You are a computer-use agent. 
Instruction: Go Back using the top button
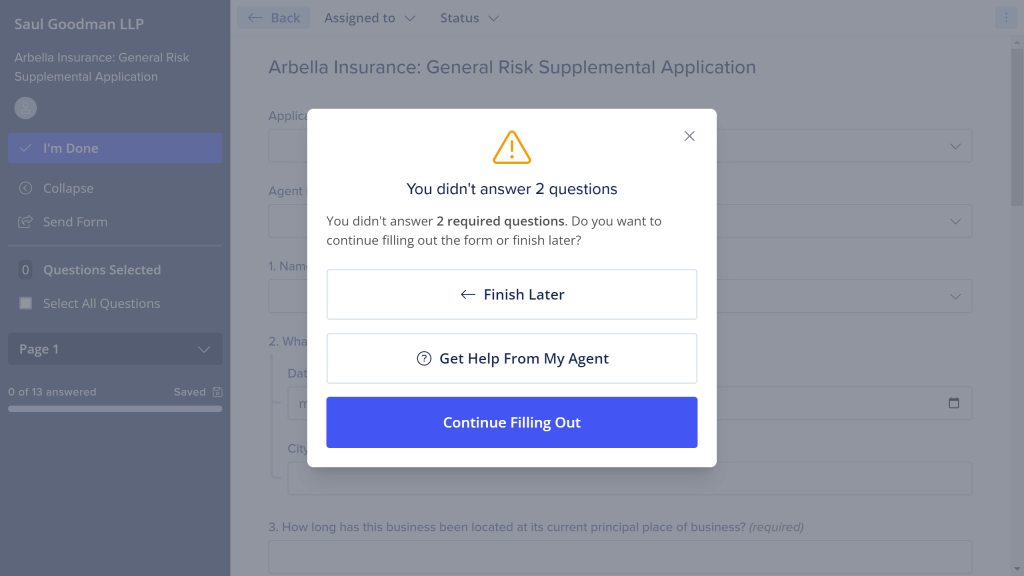[274, 18]
